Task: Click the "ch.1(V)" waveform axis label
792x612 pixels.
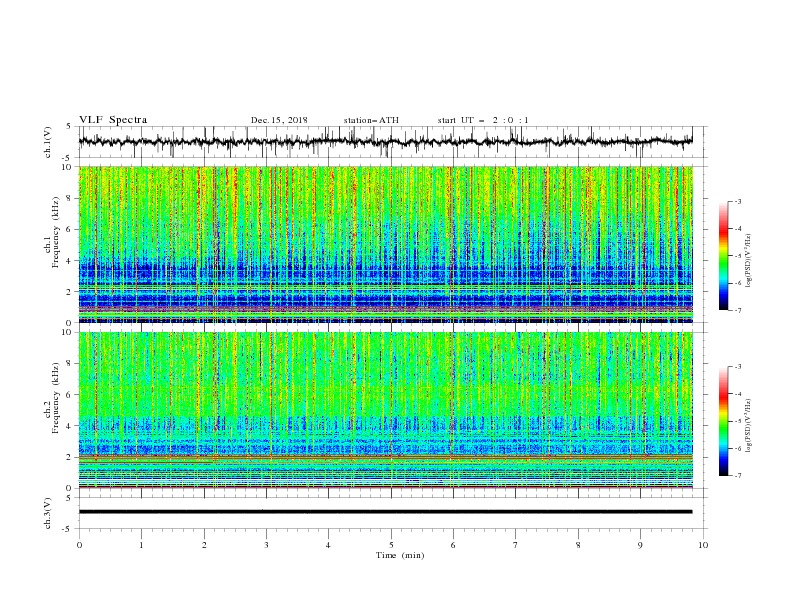Action: (x=48, y=142)
